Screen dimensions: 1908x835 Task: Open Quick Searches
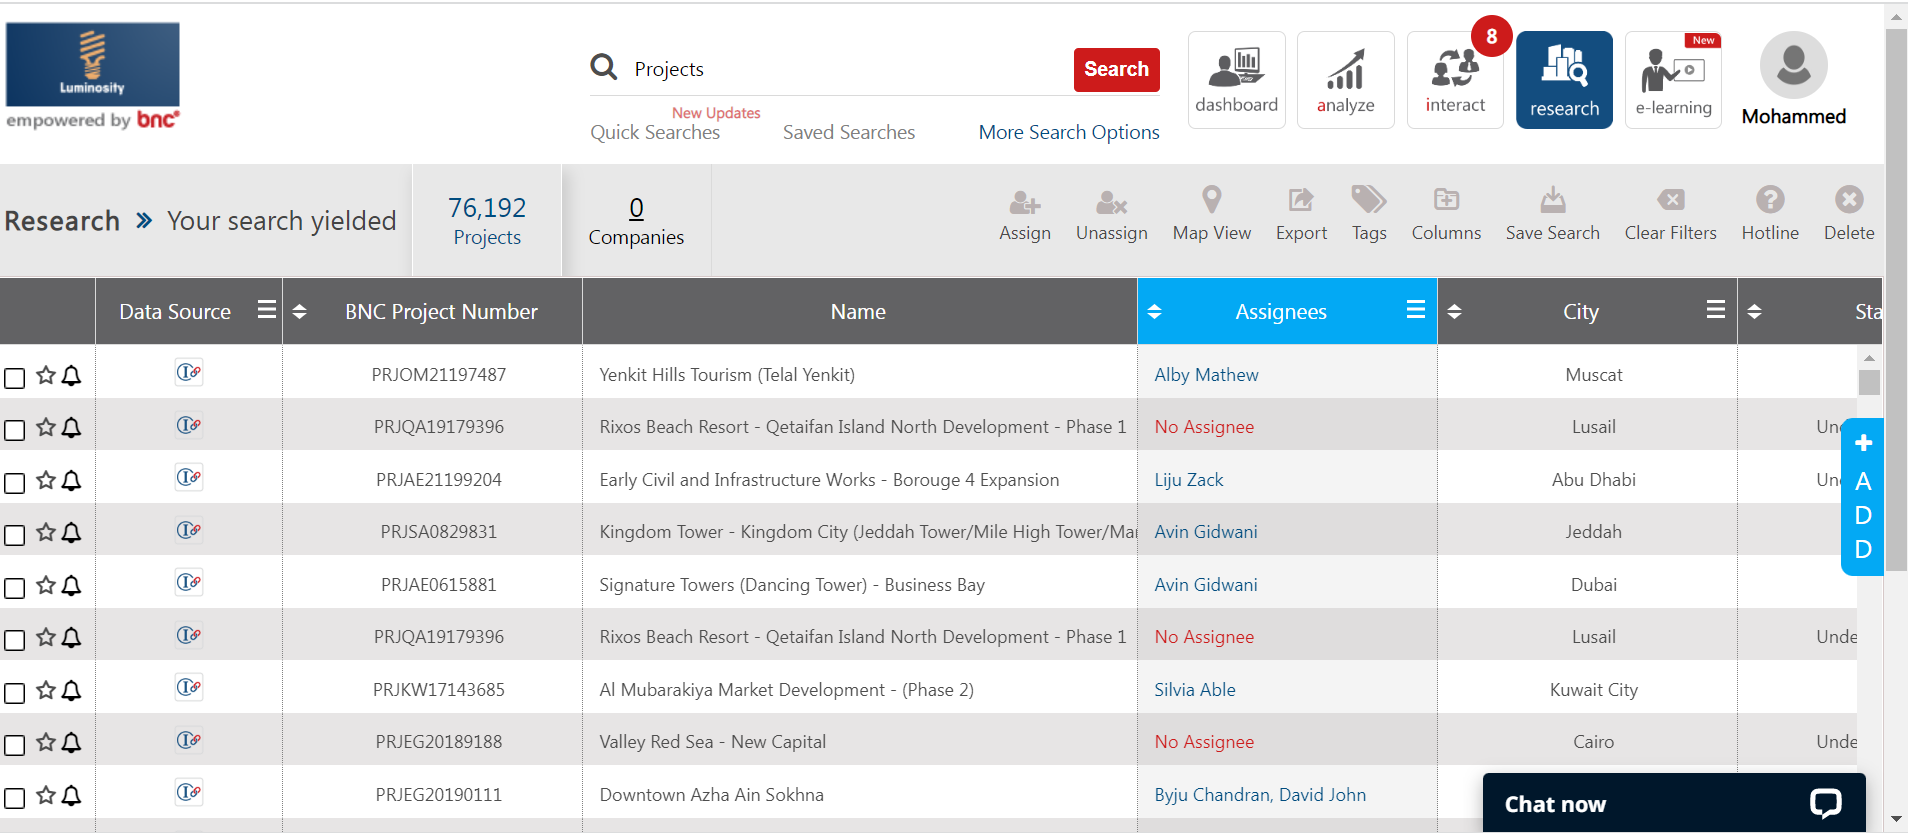click(655, 132)
